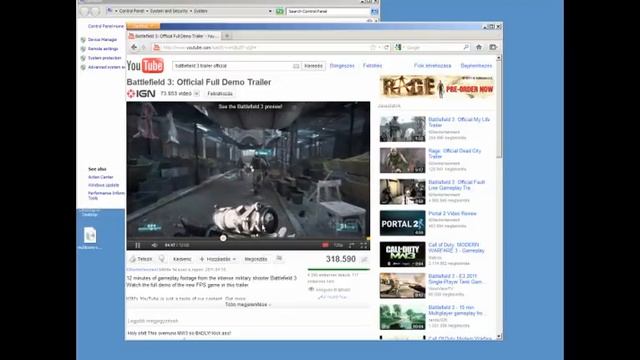Click Fiók létrehozása link
Viewport: 640px width, 360px height.
[433, 66]
